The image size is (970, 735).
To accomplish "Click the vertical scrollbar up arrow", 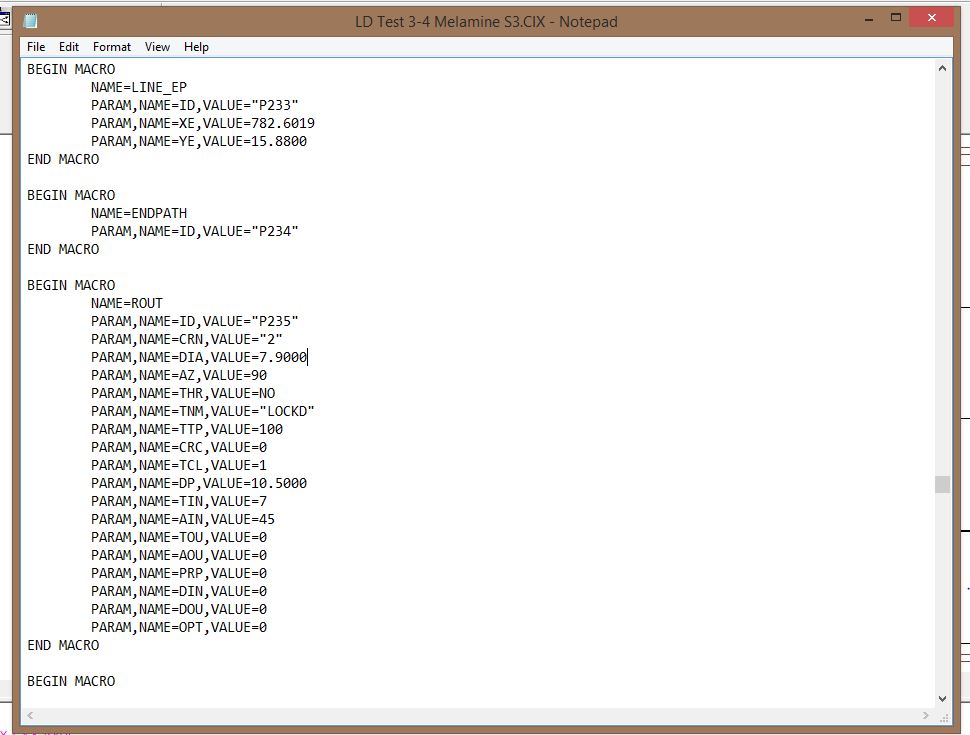I will 942,69.
